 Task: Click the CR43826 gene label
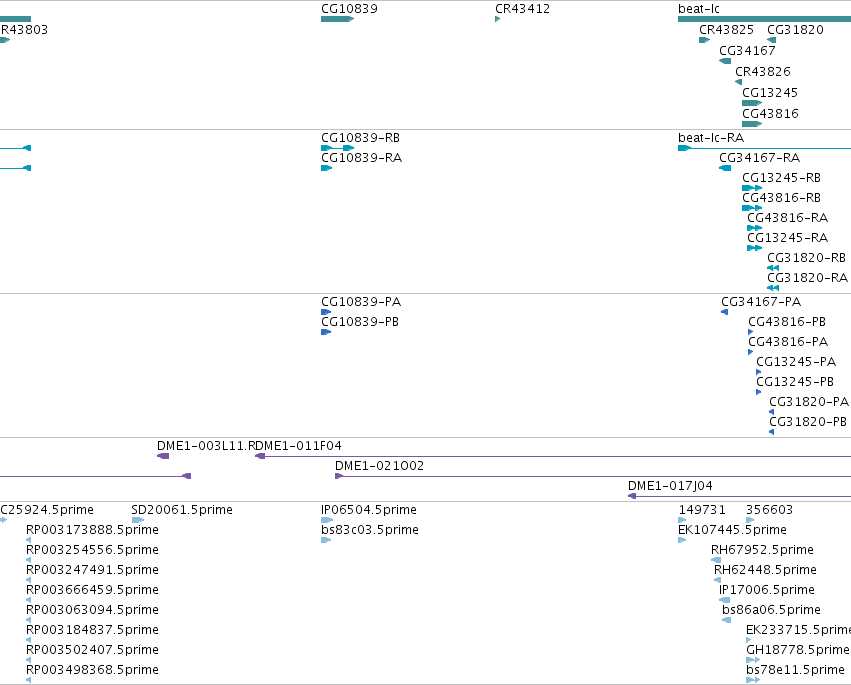[763, 72]
